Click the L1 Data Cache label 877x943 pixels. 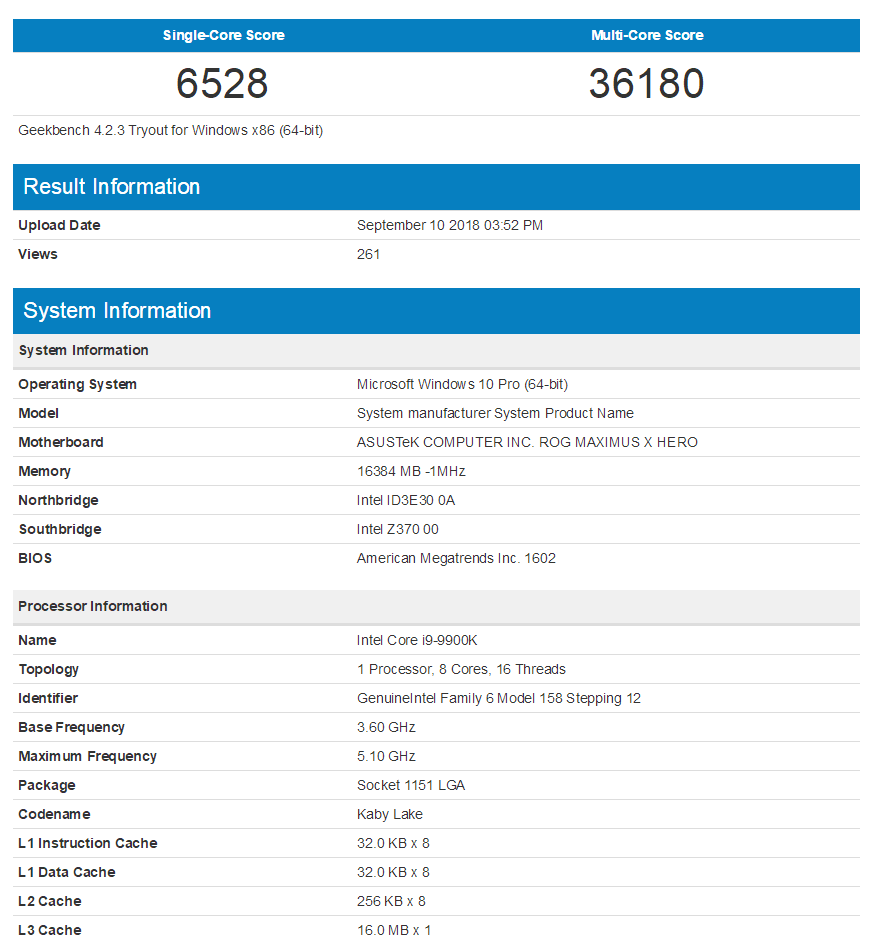tap(66, 873)
